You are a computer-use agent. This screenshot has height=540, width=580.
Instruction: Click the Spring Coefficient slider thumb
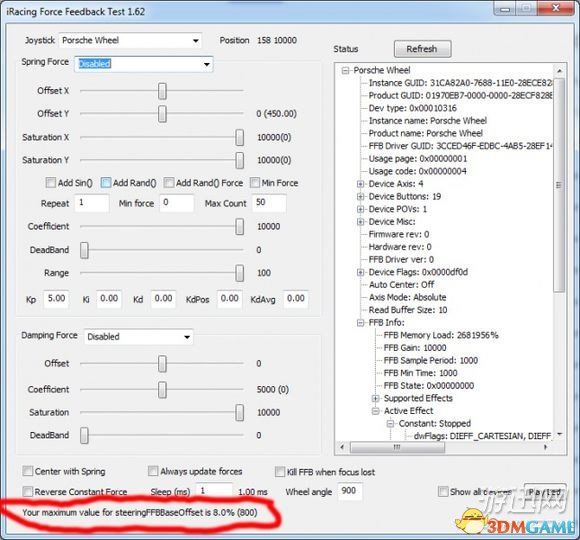coord(240,227)
